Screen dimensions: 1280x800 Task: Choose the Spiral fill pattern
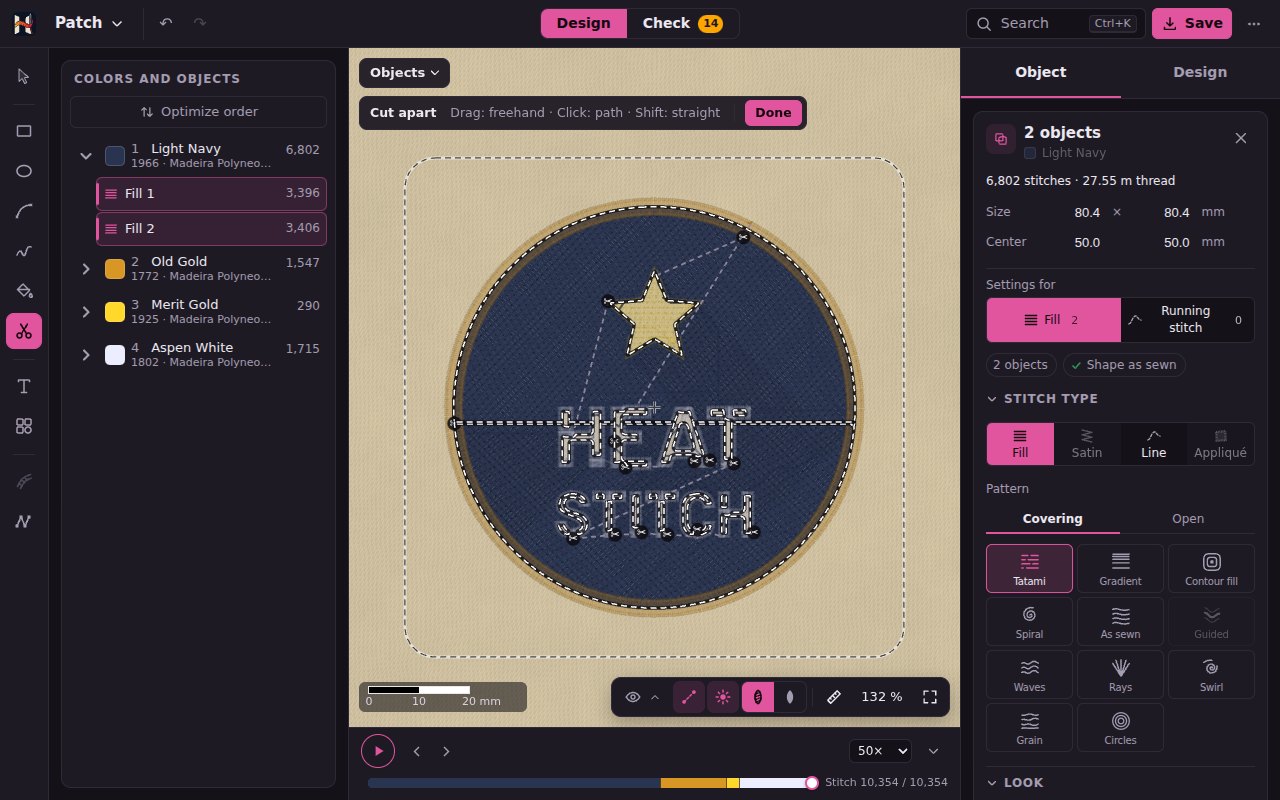(1029, 621)
